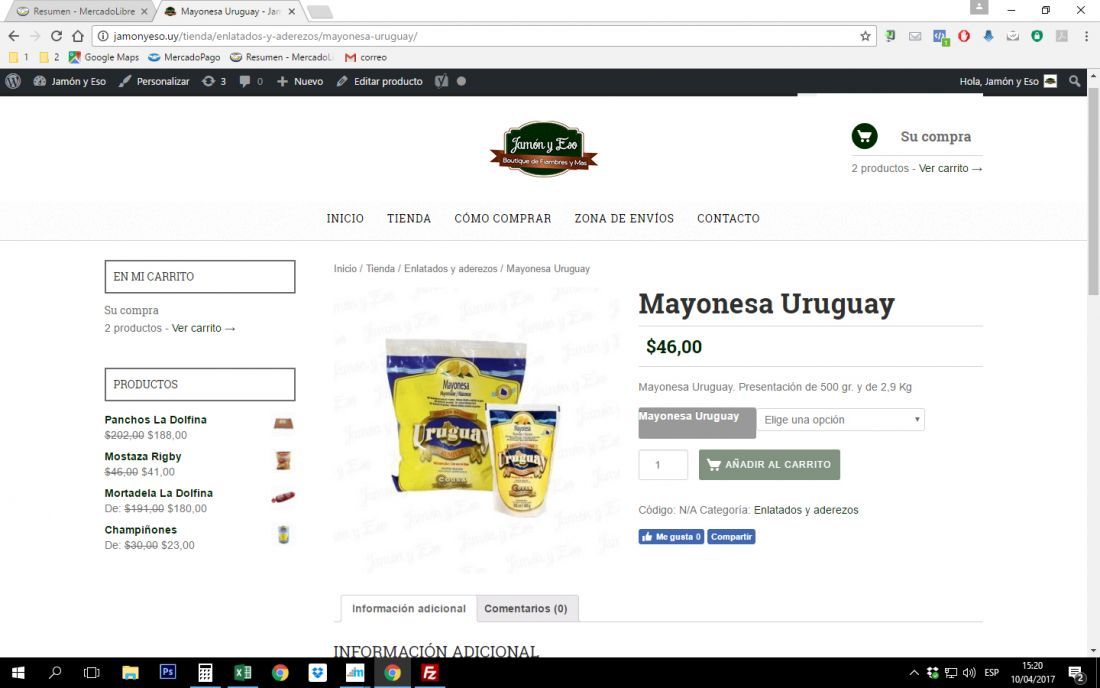This screenshot has width=1100, height=688.
Task: Switch to Comentarios (0) tab
Action: [526, 608]
